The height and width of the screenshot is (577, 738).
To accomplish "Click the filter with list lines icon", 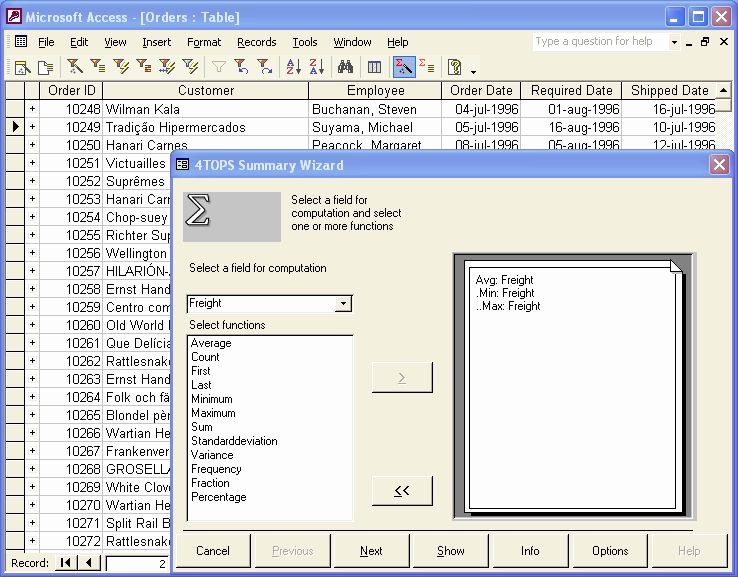I will click(x=97, y=66).
